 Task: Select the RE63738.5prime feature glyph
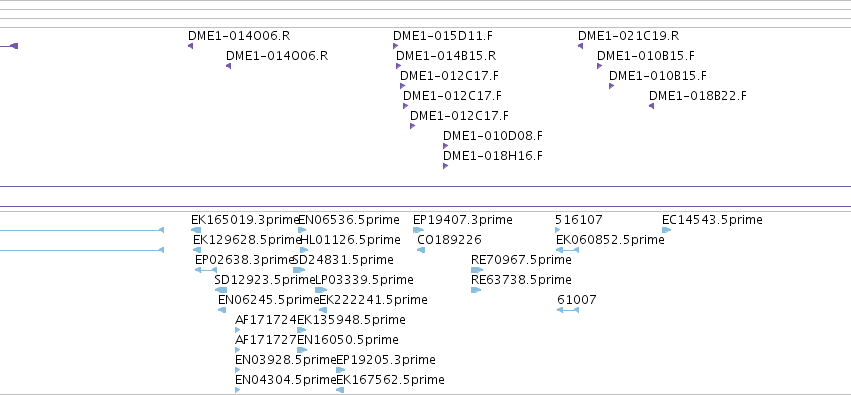click(476, 290)
